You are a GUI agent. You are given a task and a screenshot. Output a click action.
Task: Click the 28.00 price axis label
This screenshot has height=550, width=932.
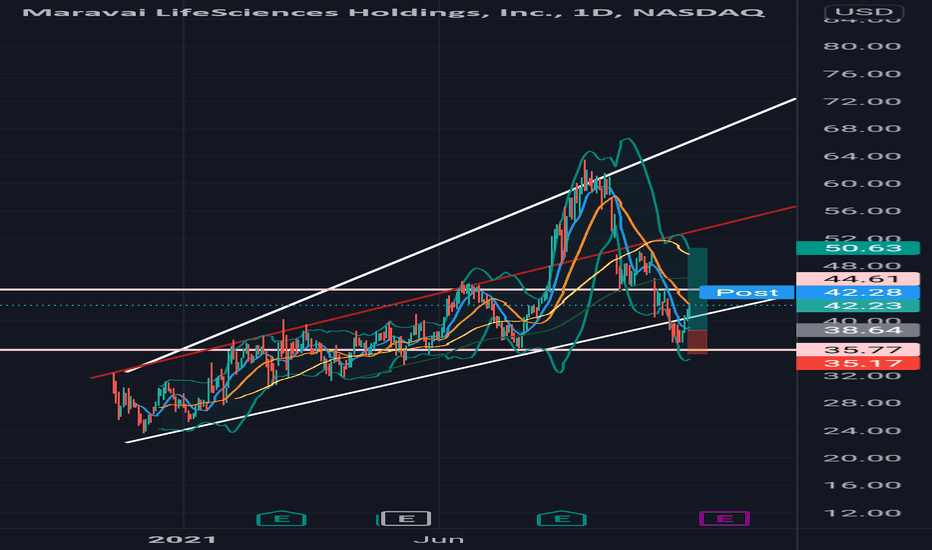point(862,403)
